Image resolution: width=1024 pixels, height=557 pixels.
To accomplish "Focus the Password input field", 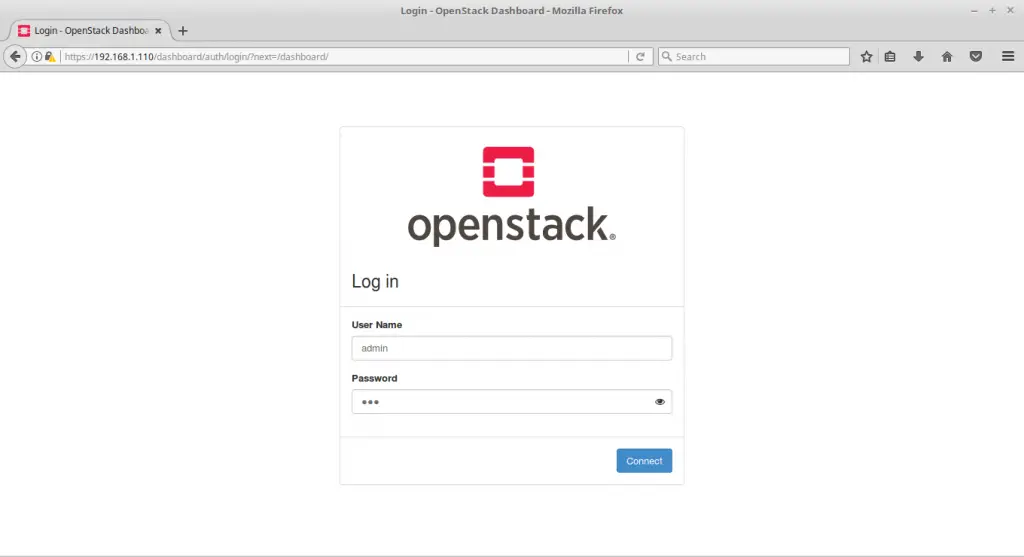I will pyautogui.click(x=511, y=402).
